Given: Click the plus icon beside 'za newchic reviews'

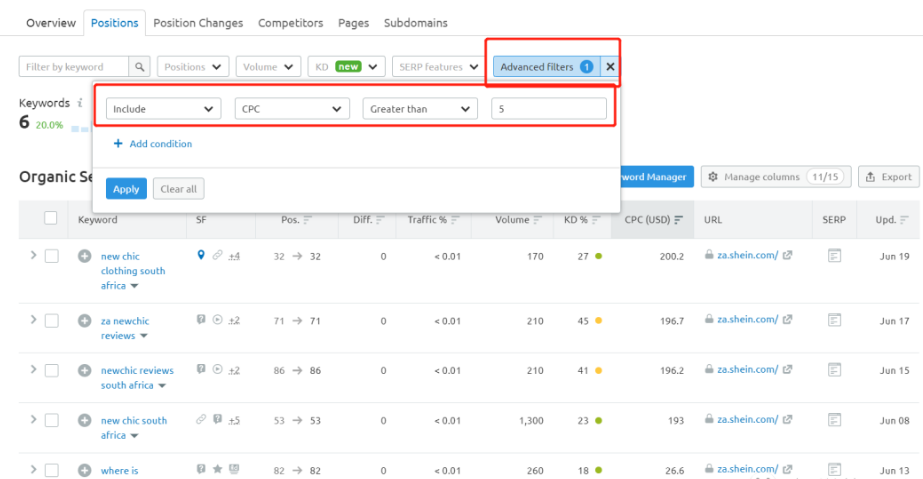Looking at the screenshot, I should click(x=85, y=321).
